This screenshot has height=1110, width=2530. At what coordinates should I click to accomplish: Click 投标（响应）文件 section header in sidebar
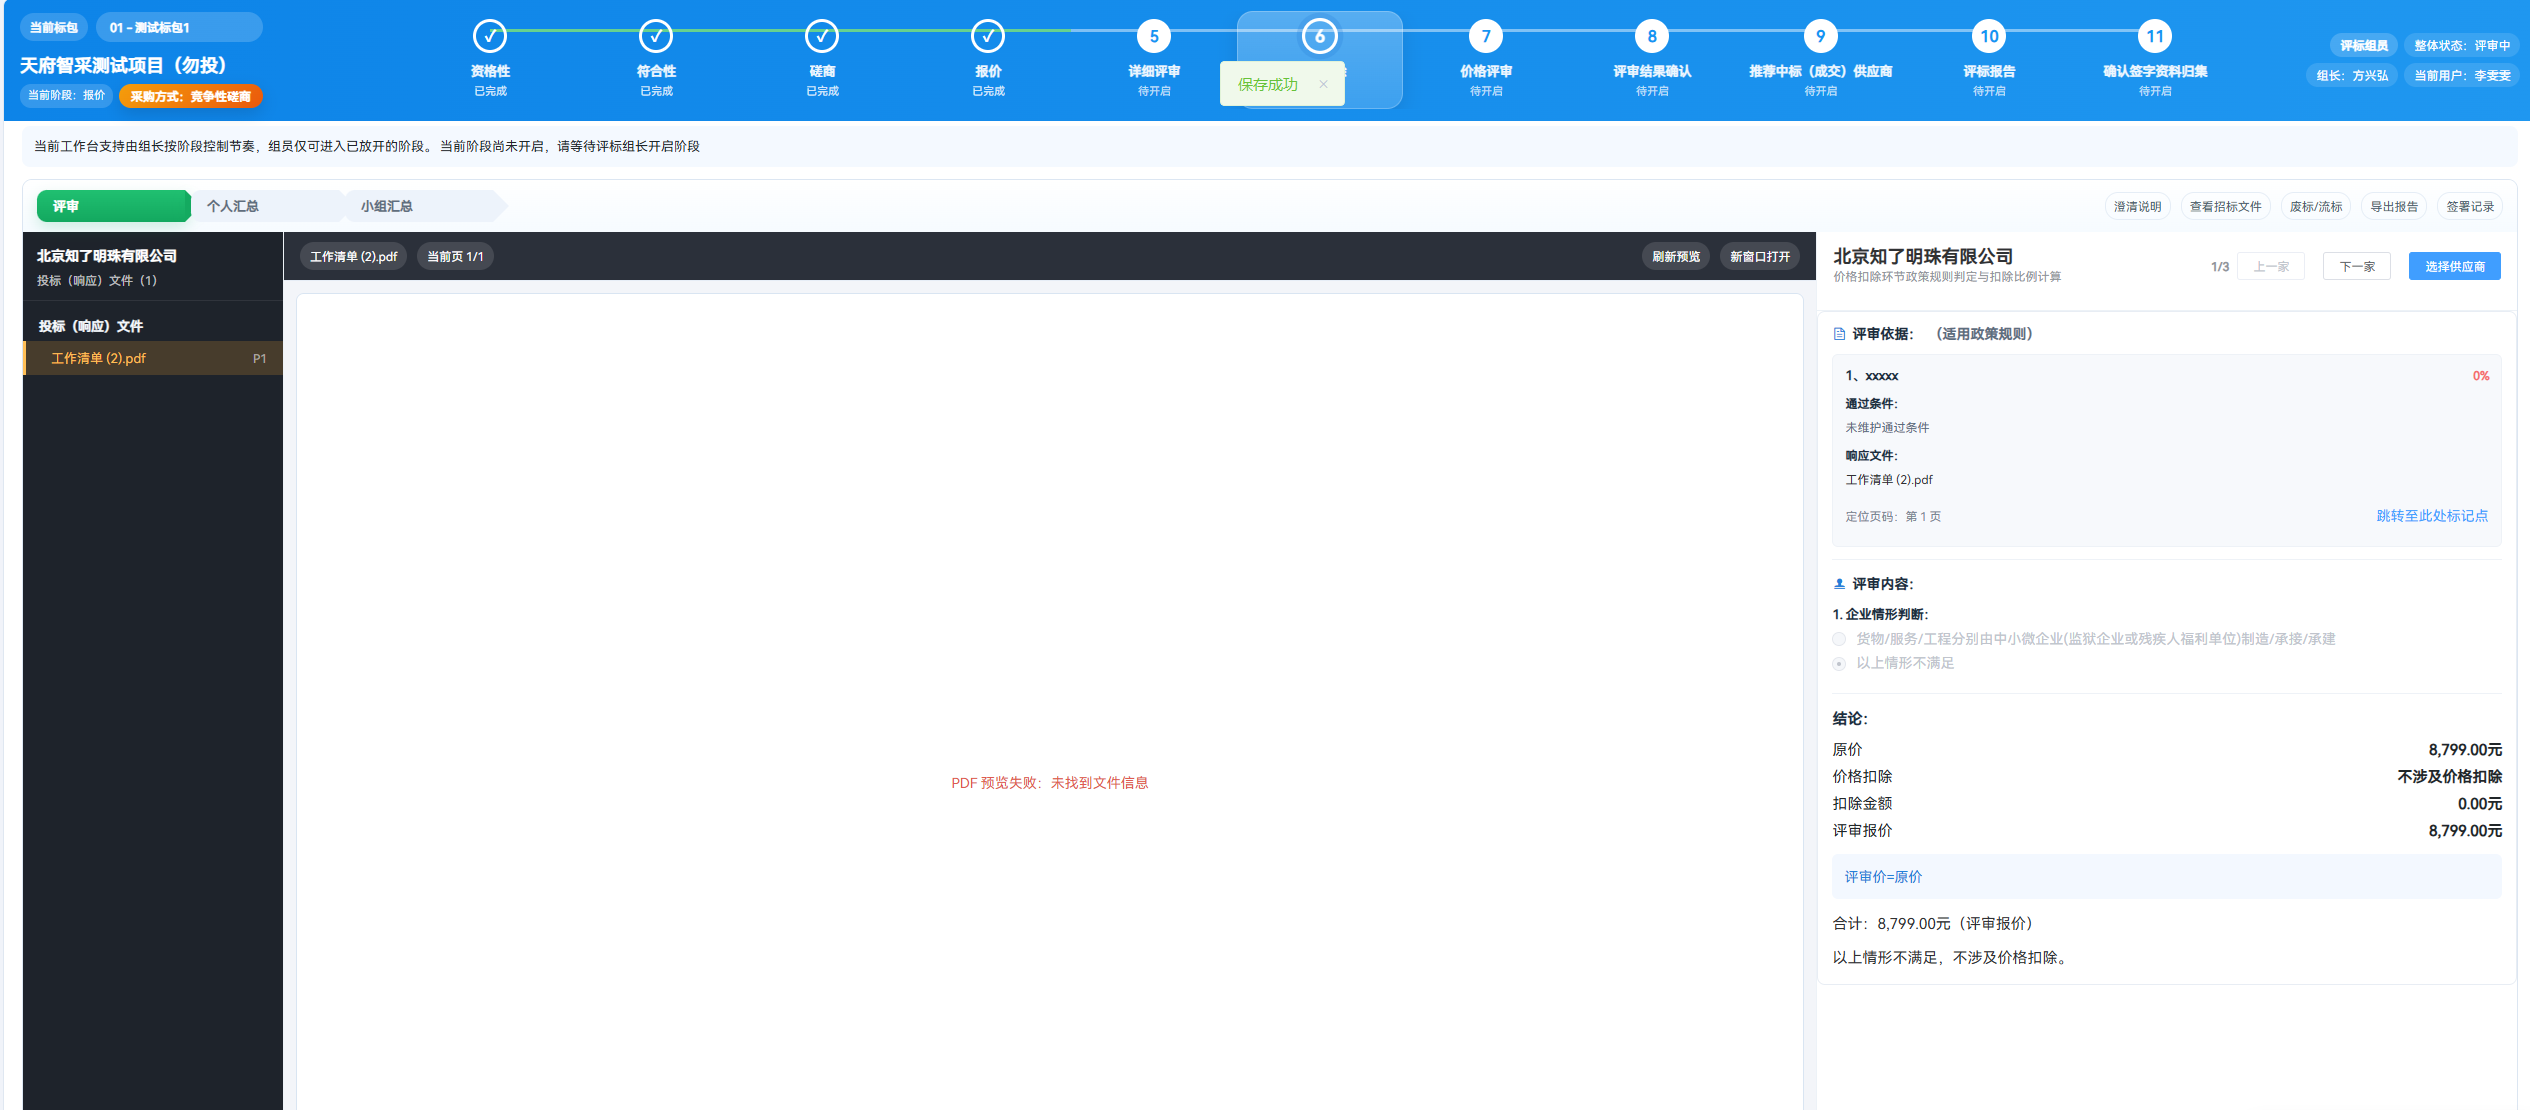[x=91, y=326]
